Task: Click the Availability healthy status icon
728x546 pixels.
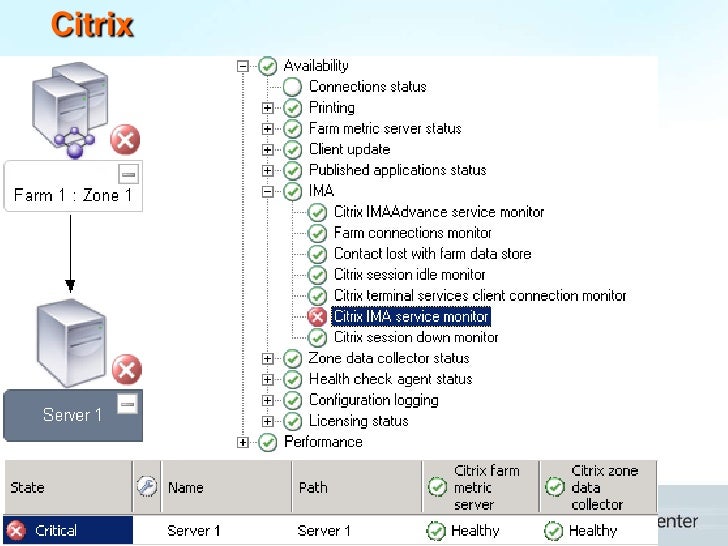Action: click(x=267, y=66)
